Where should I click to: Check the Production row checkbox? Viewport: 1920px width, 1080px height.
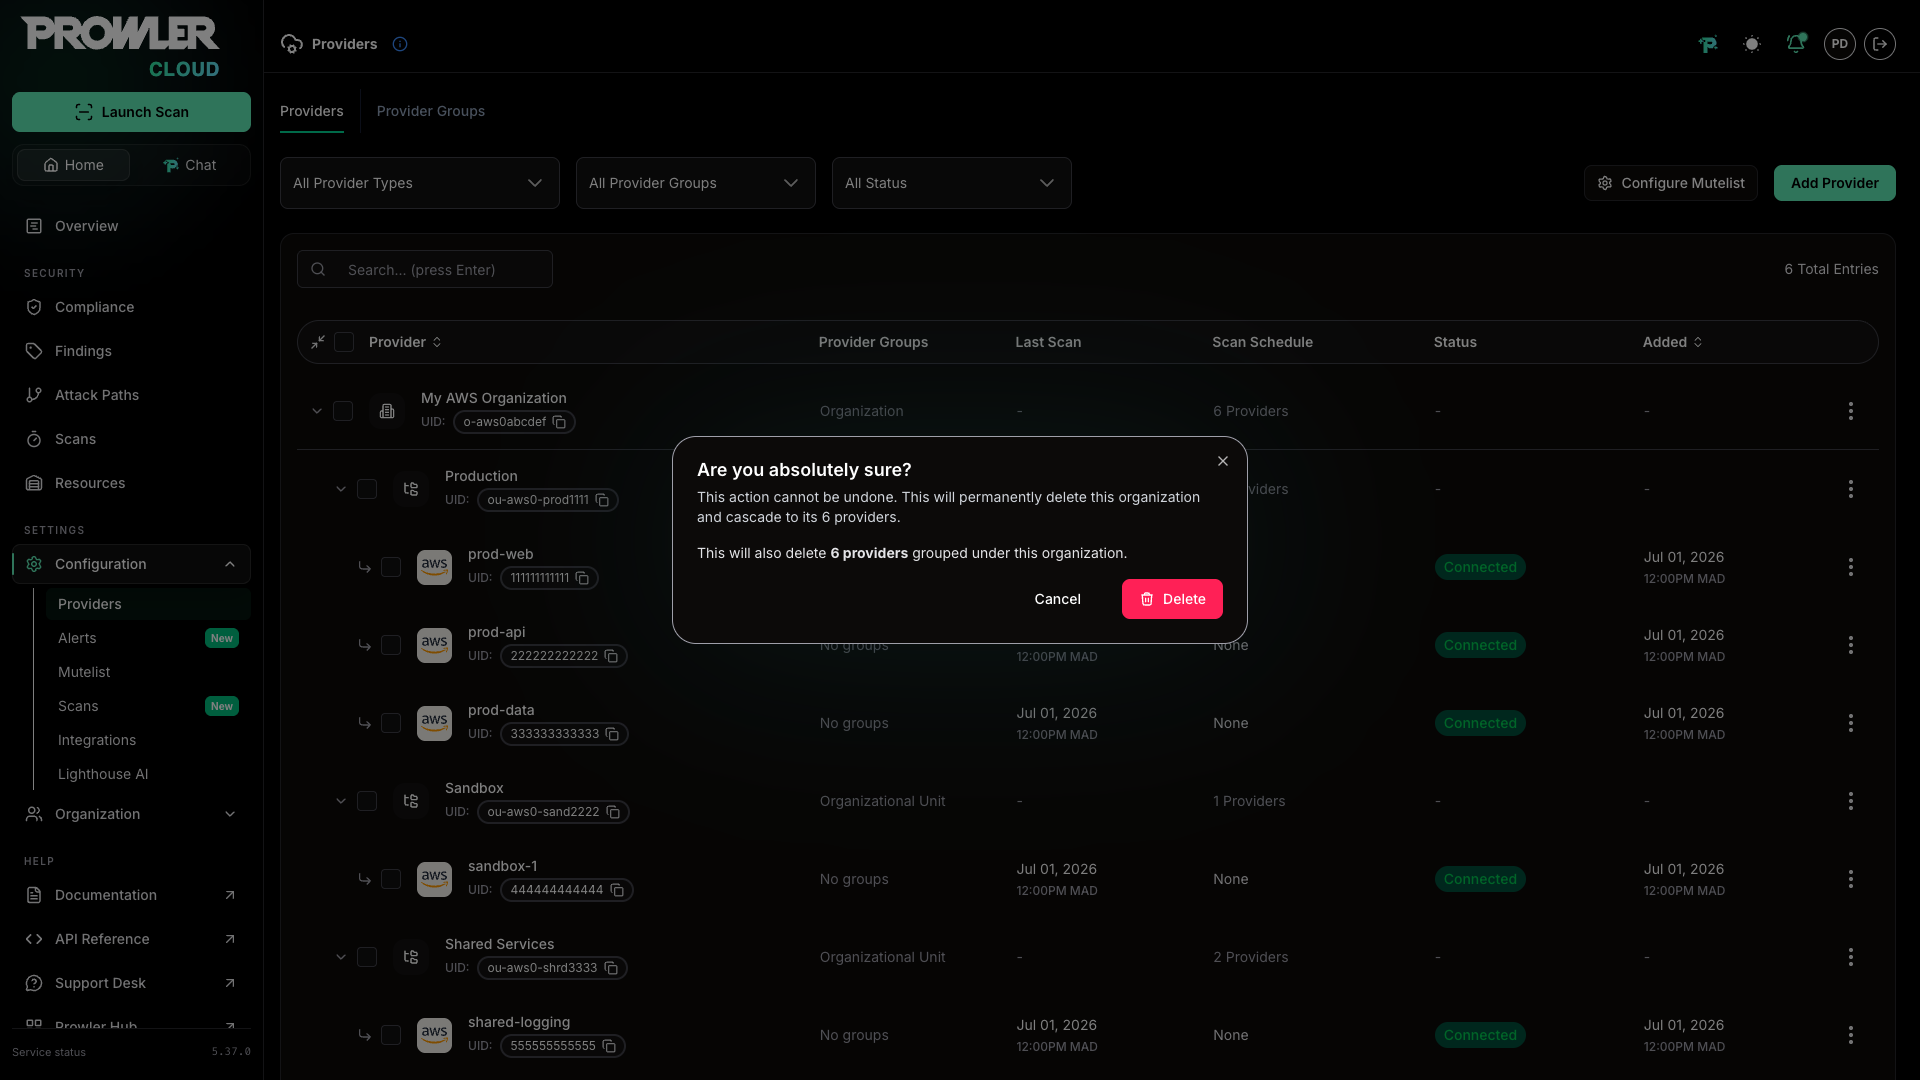pos(367,489)
